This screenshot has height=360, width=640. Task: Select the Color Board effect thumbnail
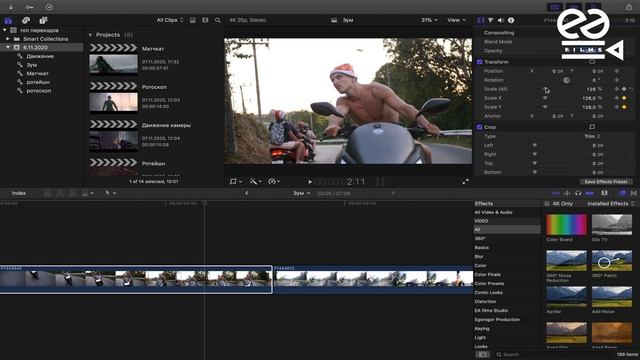click(x=566, y=224)
